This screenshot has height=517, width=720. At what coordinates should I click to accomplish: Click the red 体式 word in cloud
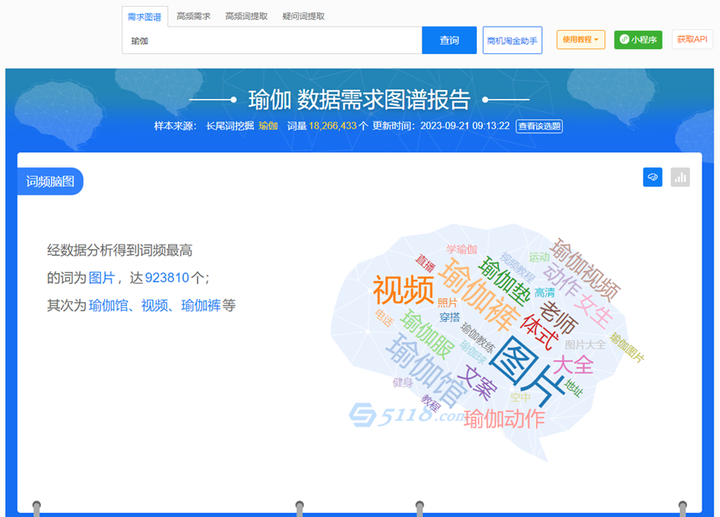point(540,332)
